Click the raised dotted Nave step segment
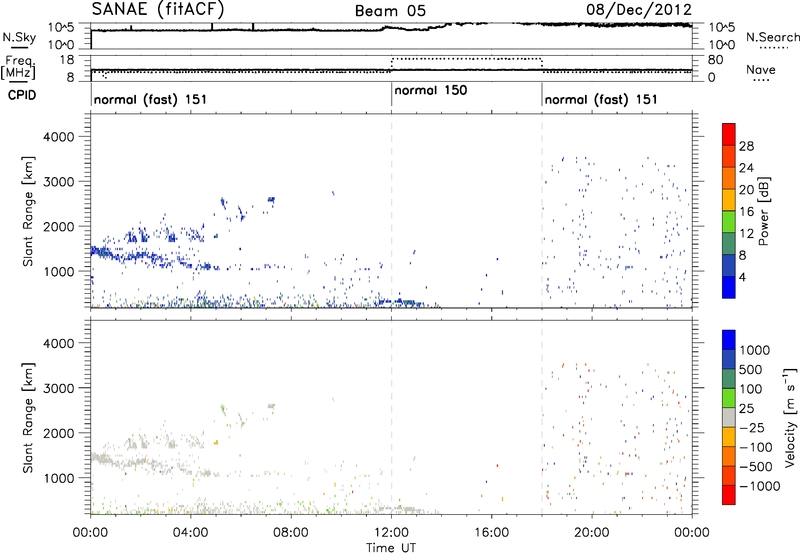The width and height of the screenshot is (800, 554). click(467, 59)
